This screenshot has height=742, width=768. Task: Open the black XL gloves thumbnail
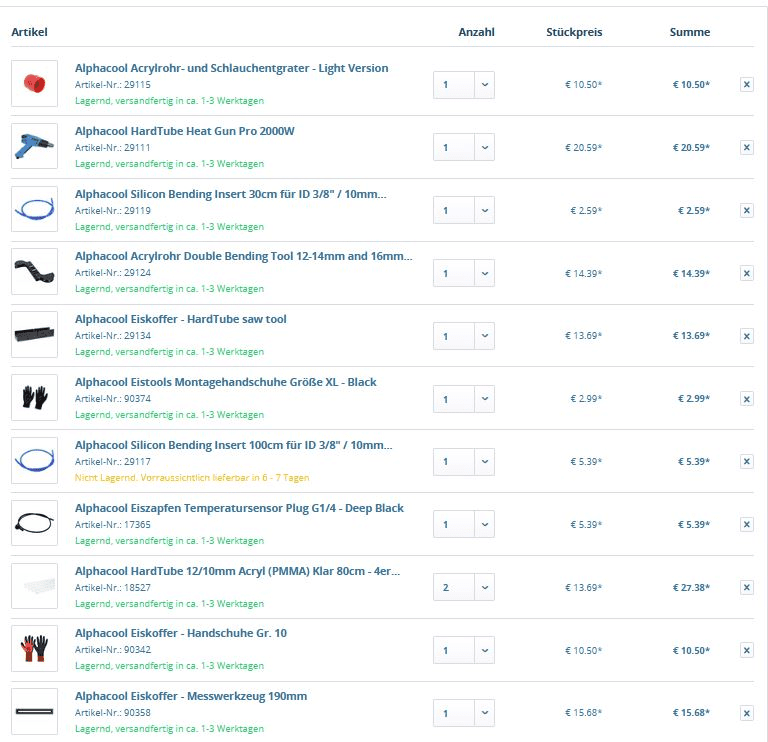coord(34,398)
